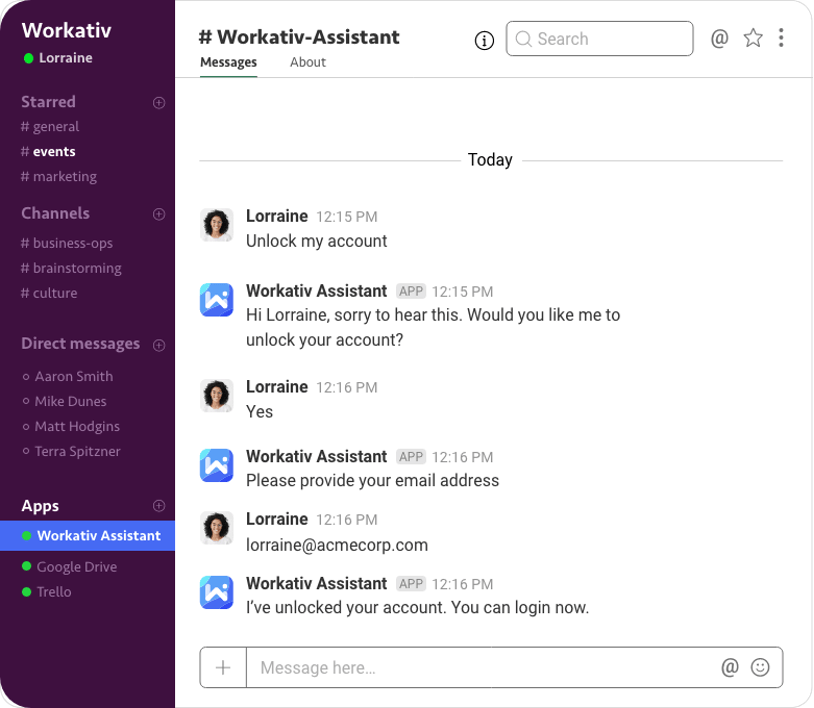
Task: Expand the Channels section with its plus icon
Action: (158, 213)
